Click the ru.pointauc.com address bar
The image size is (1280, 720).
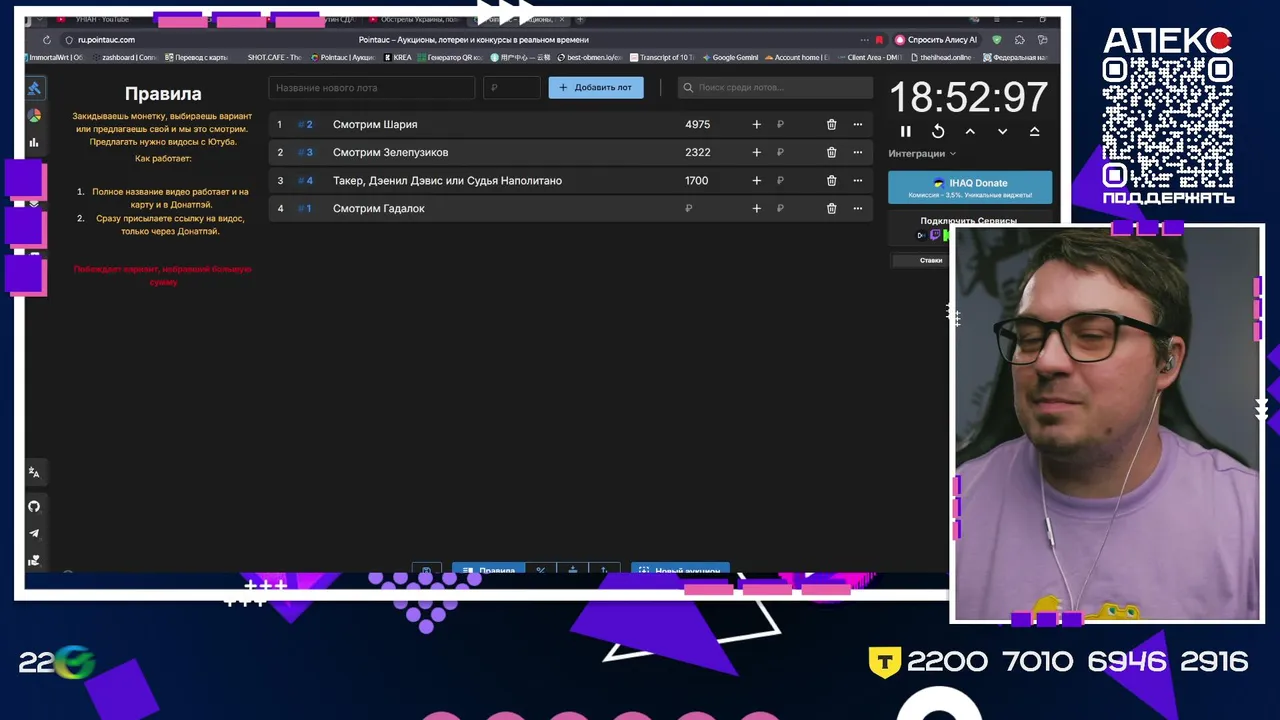tap(106, 40)
